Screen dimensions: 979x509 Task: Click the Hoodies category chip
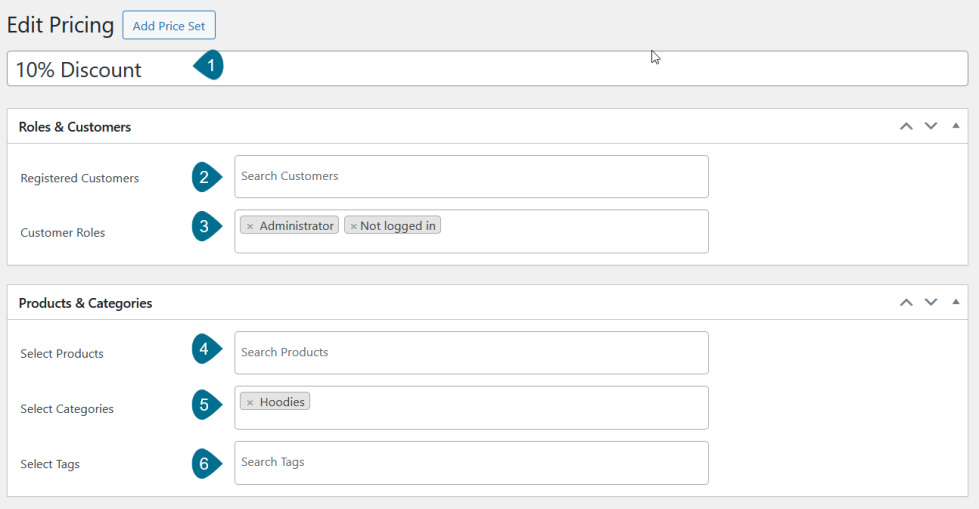pyautogui.click(x=282, y=402)
